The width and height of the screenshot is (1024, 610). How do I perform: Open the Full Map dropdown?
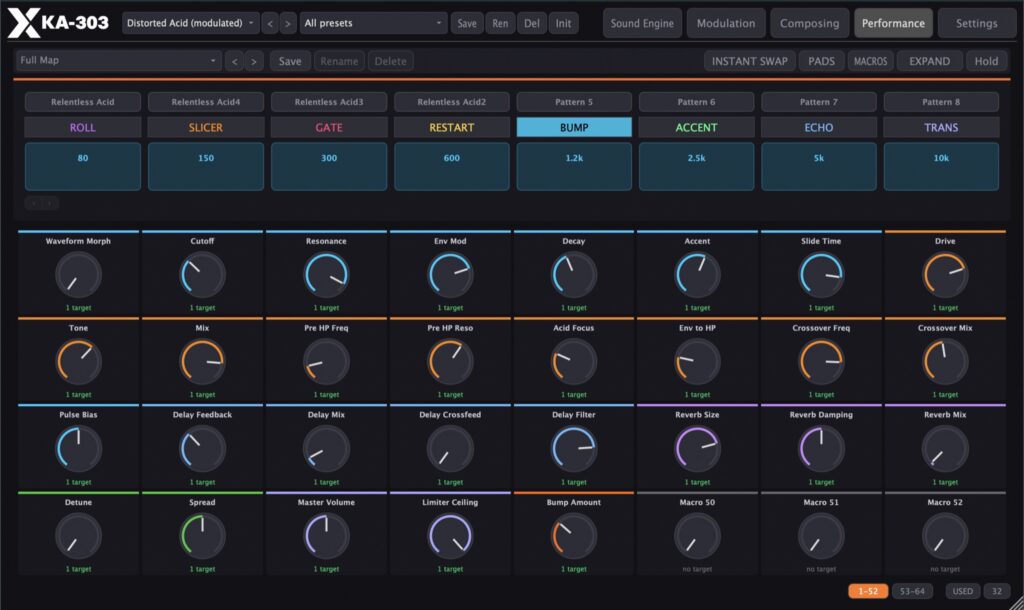click(118, 61)
